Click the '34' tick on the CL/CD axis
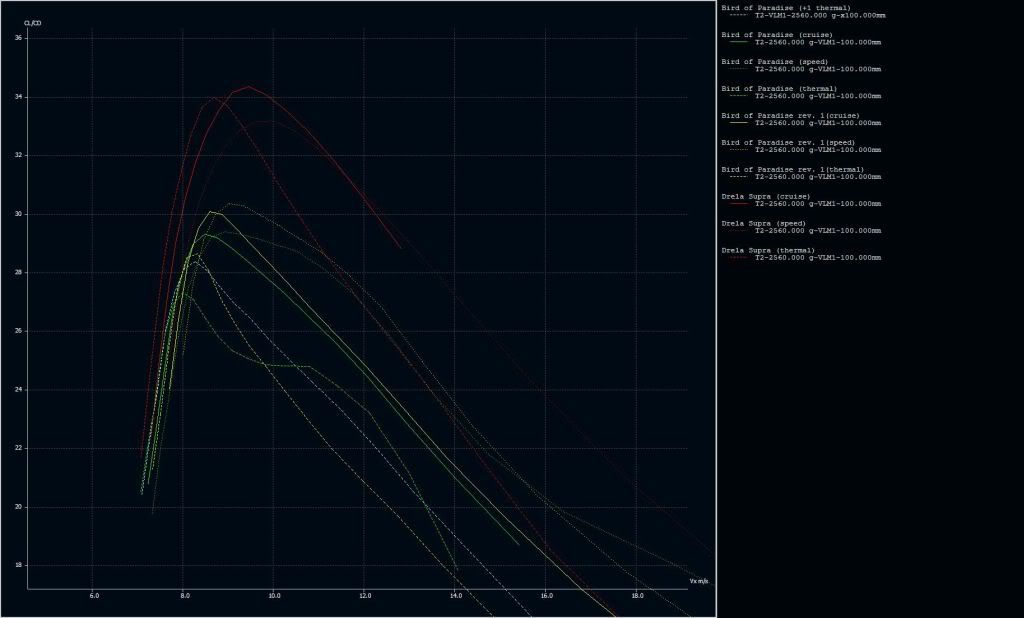This screenshot has width=1024, height=618. click(x=18, y=97)
